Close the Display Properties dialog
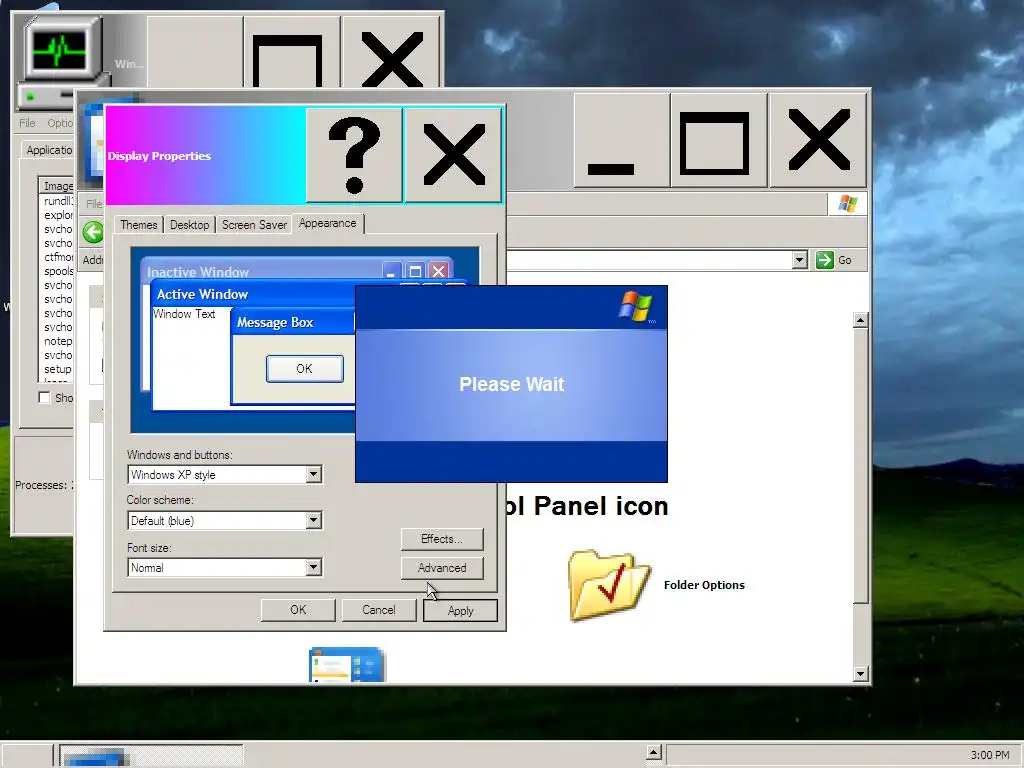 [453, 155]
